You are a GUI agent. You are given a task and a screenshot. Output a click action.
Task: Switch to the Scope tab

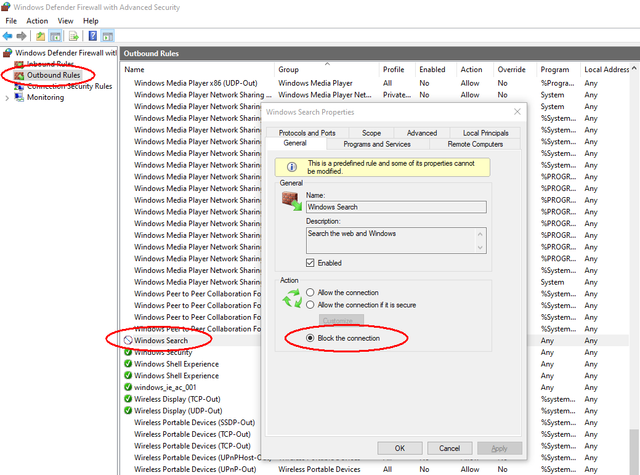(x=371, y=133)
